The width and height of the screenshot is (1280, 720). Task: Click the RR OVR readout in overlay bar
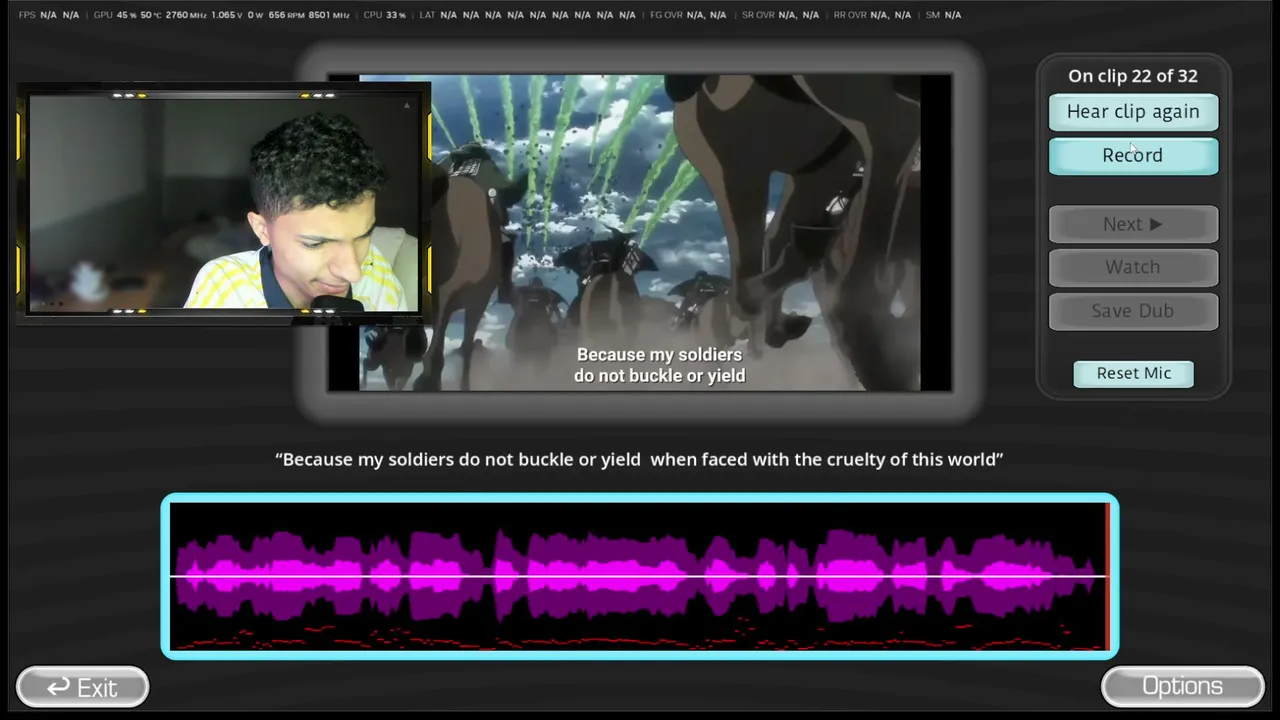point(872,15)
